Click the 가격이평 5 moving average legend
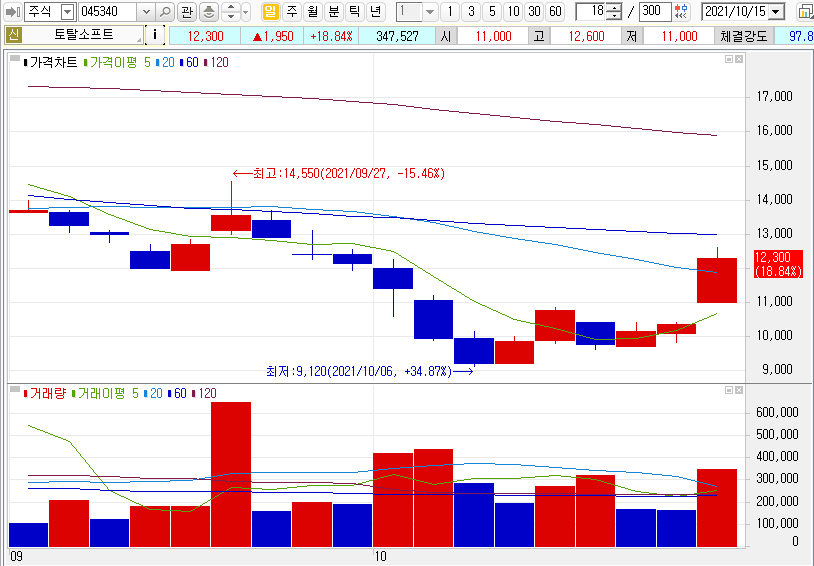This screenshot has height=566, width=814. [117, 62]
